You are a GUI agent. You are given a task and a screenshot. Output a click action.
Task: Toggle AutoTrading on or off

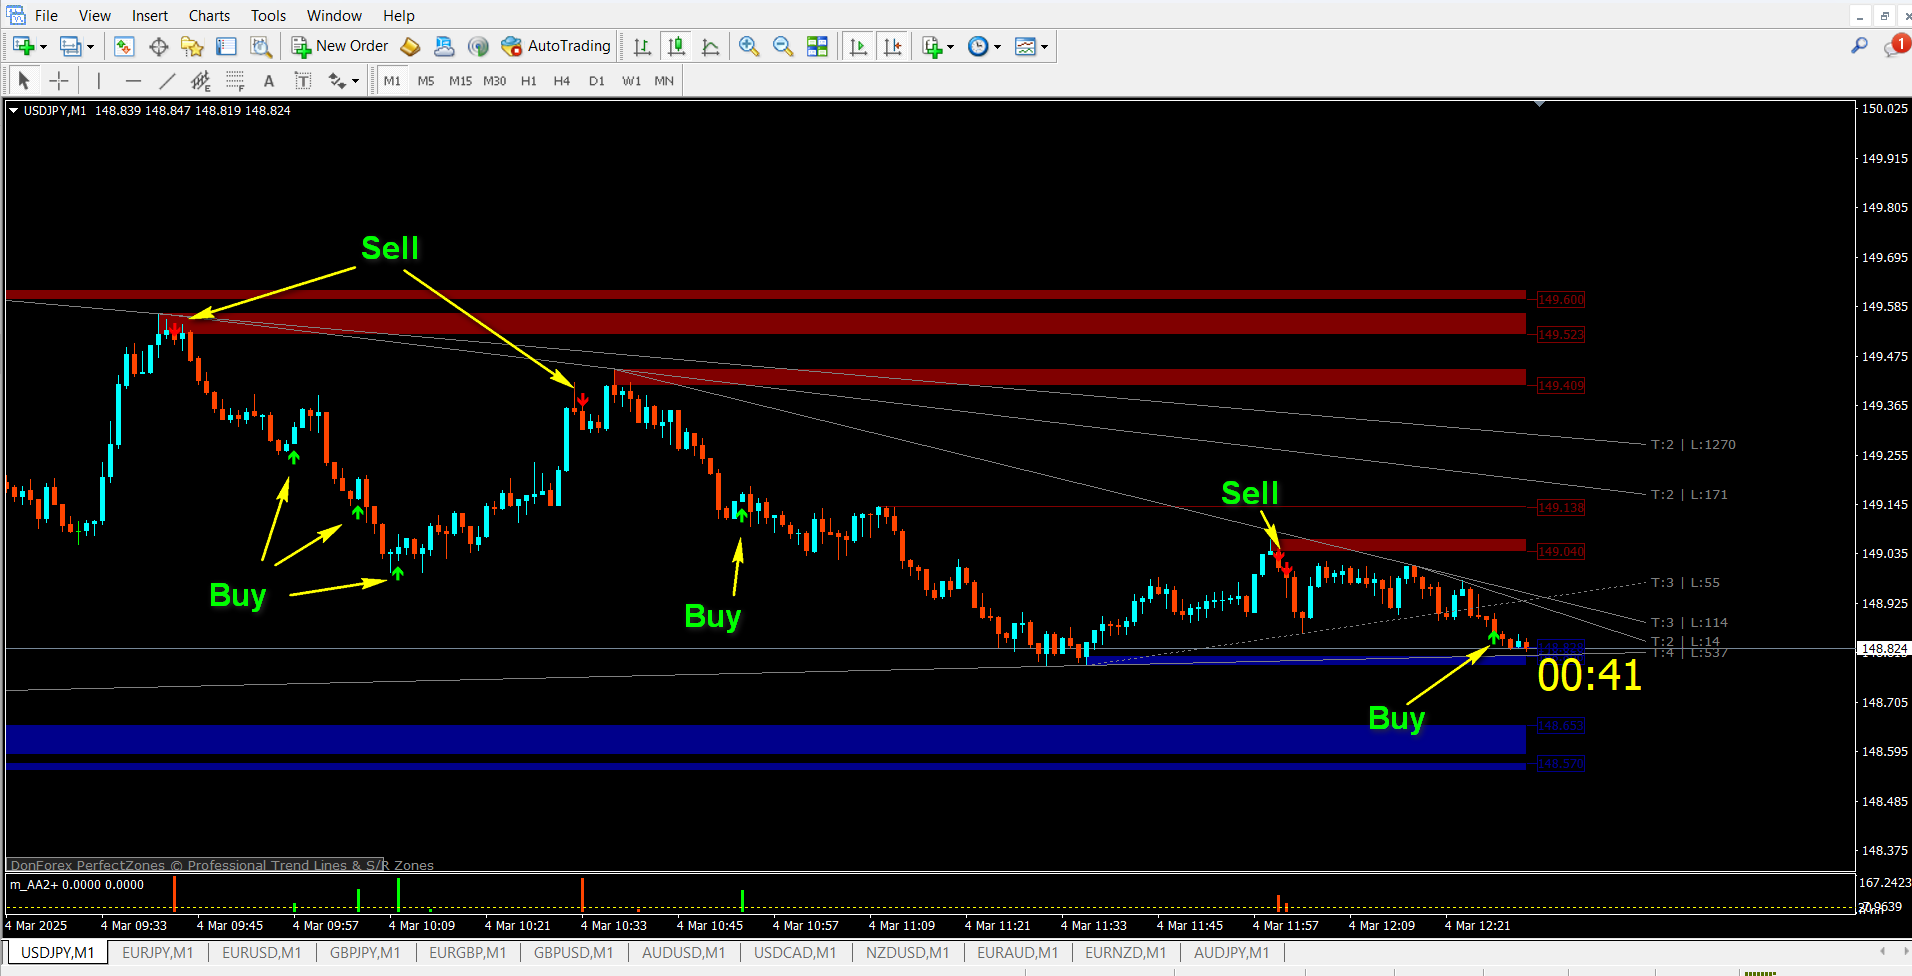pyautogui.click(x=556, y=46)
